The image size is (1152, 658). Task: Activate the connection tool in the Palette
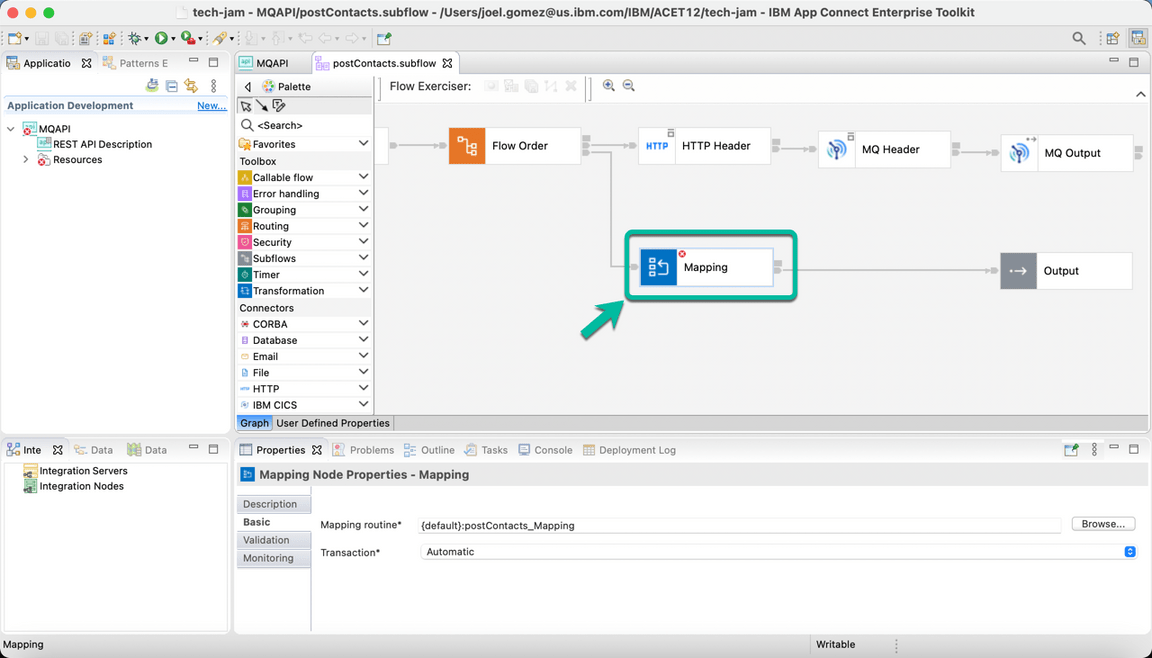click(264, 106)
